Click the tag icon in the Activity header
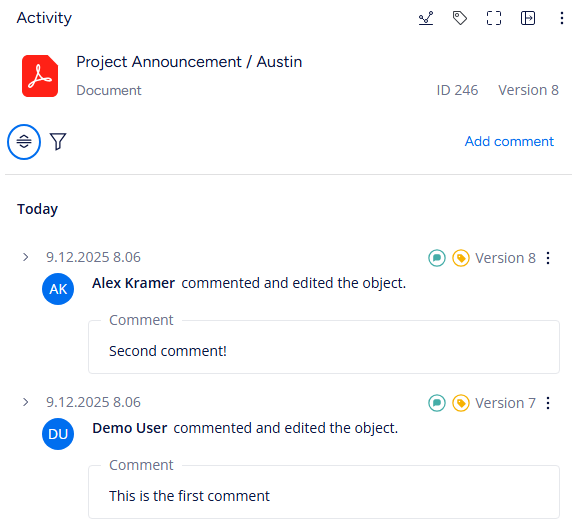Screen dimensions: 577x527 460,18
